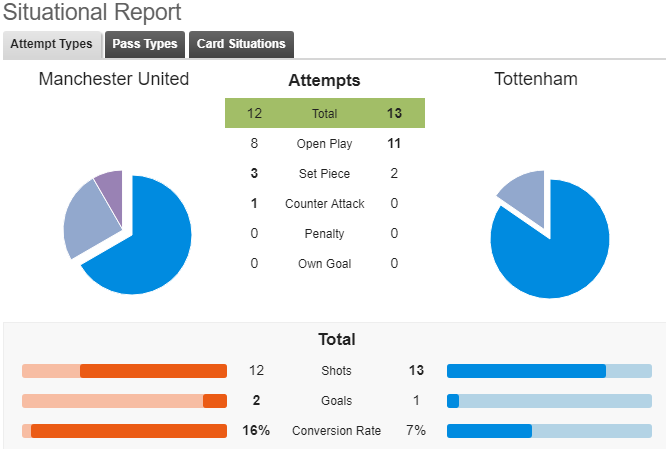Click Manchester United's orange Shots bar
Screen dimensions: 666x449
tap(153, 371)
